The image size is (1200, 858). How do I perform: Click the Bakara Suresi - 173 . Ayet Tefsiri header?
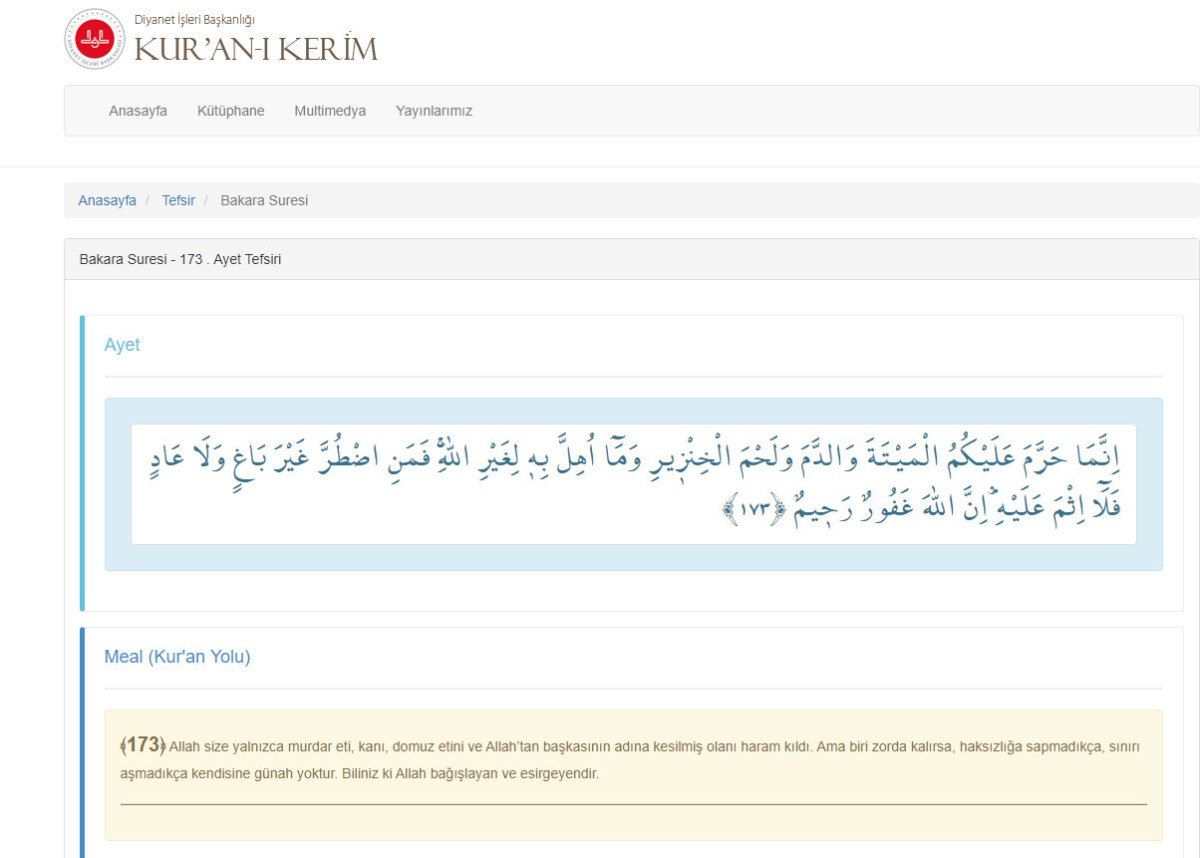pyautogui.click(x=180, y=259)
